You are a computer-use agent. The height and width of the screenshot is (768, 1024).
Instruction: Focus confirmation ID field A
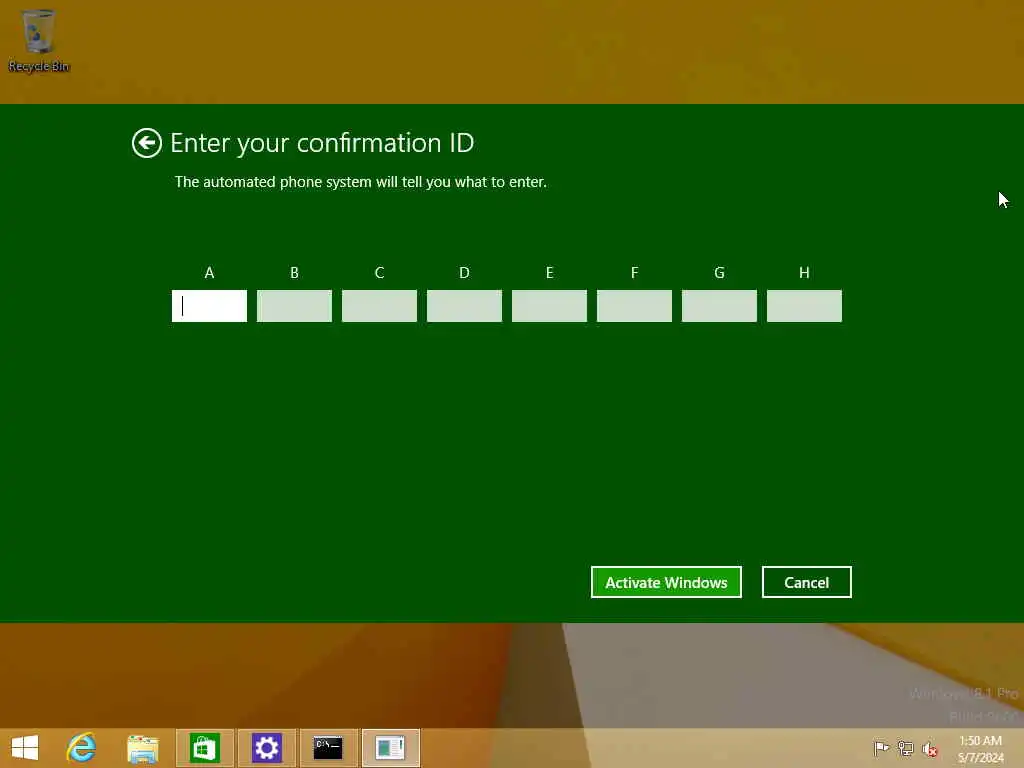pyautogui.click(x=209, y=306)
